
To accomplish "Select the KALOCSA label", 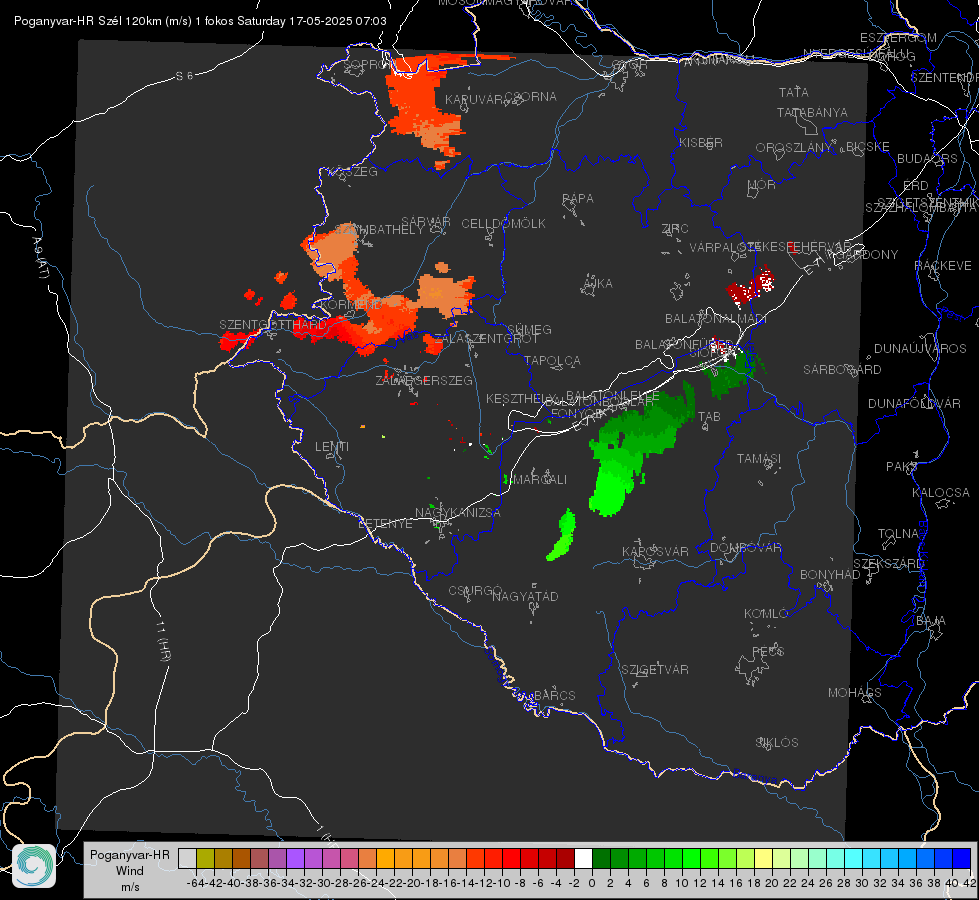I will click(941, 493).
